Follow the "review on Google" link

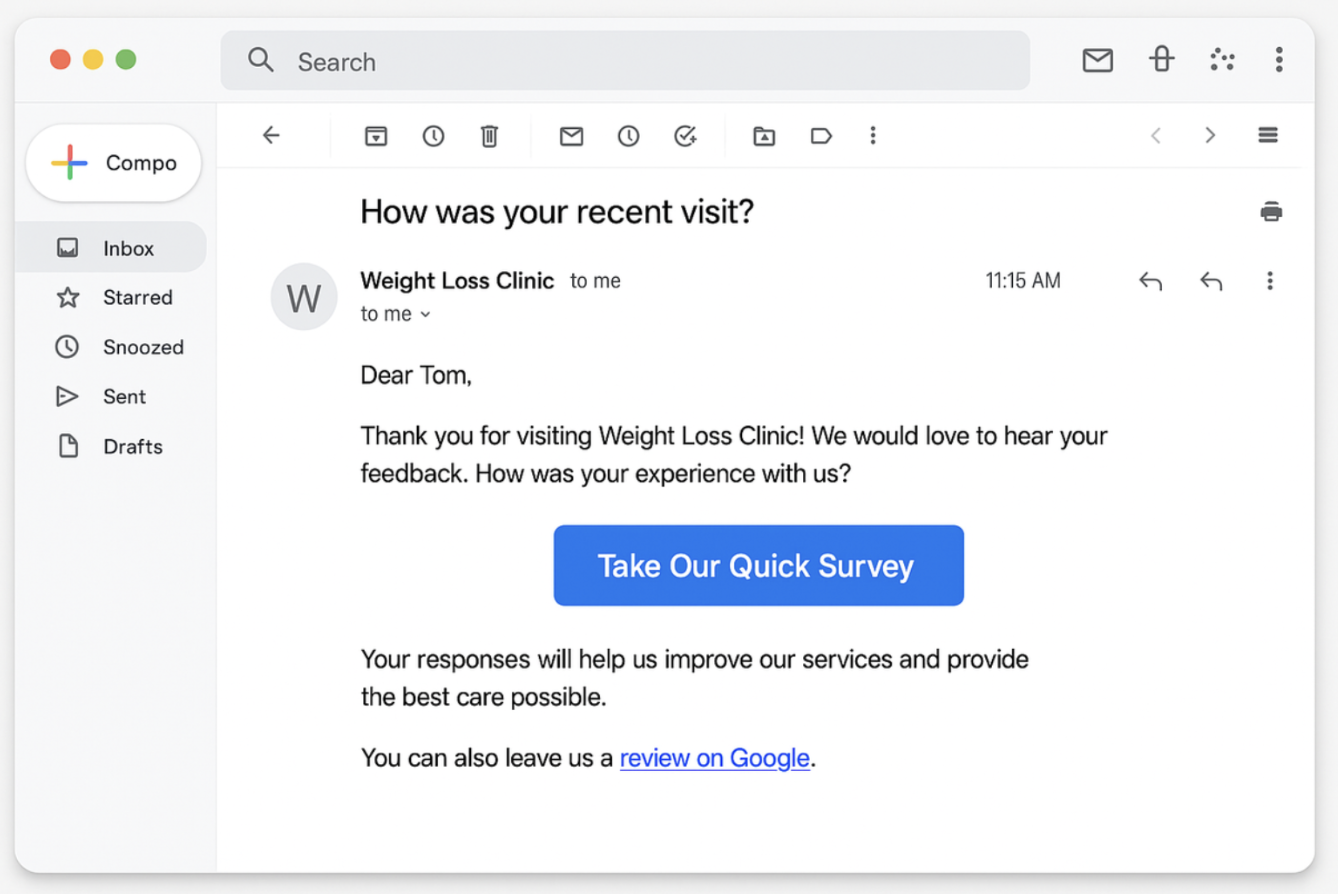[x=714, y=758]
